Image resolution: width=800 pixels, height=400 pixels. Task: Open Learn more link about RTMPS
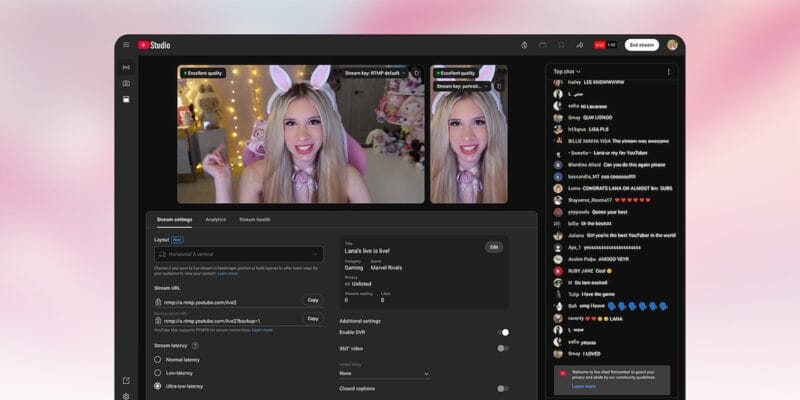tap(262, 331)
